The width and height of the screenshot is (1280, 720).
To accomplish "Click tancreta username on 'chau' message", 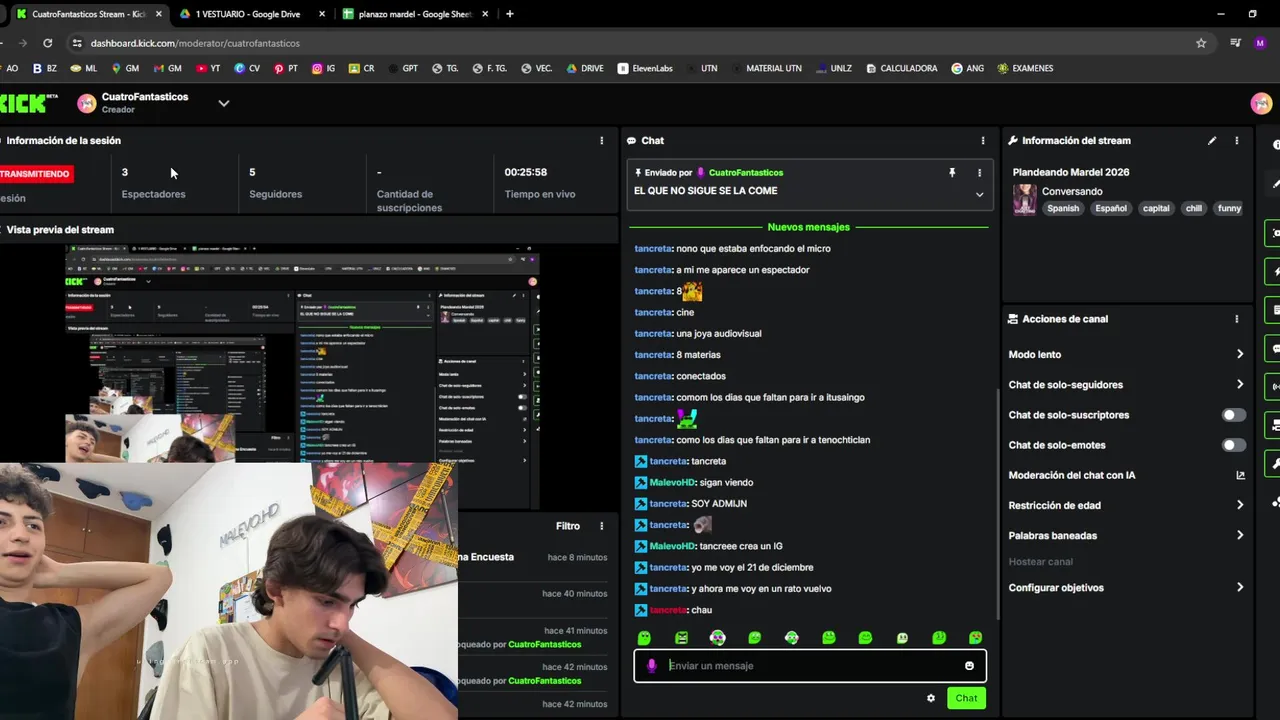I will click(x=668, y=610).
